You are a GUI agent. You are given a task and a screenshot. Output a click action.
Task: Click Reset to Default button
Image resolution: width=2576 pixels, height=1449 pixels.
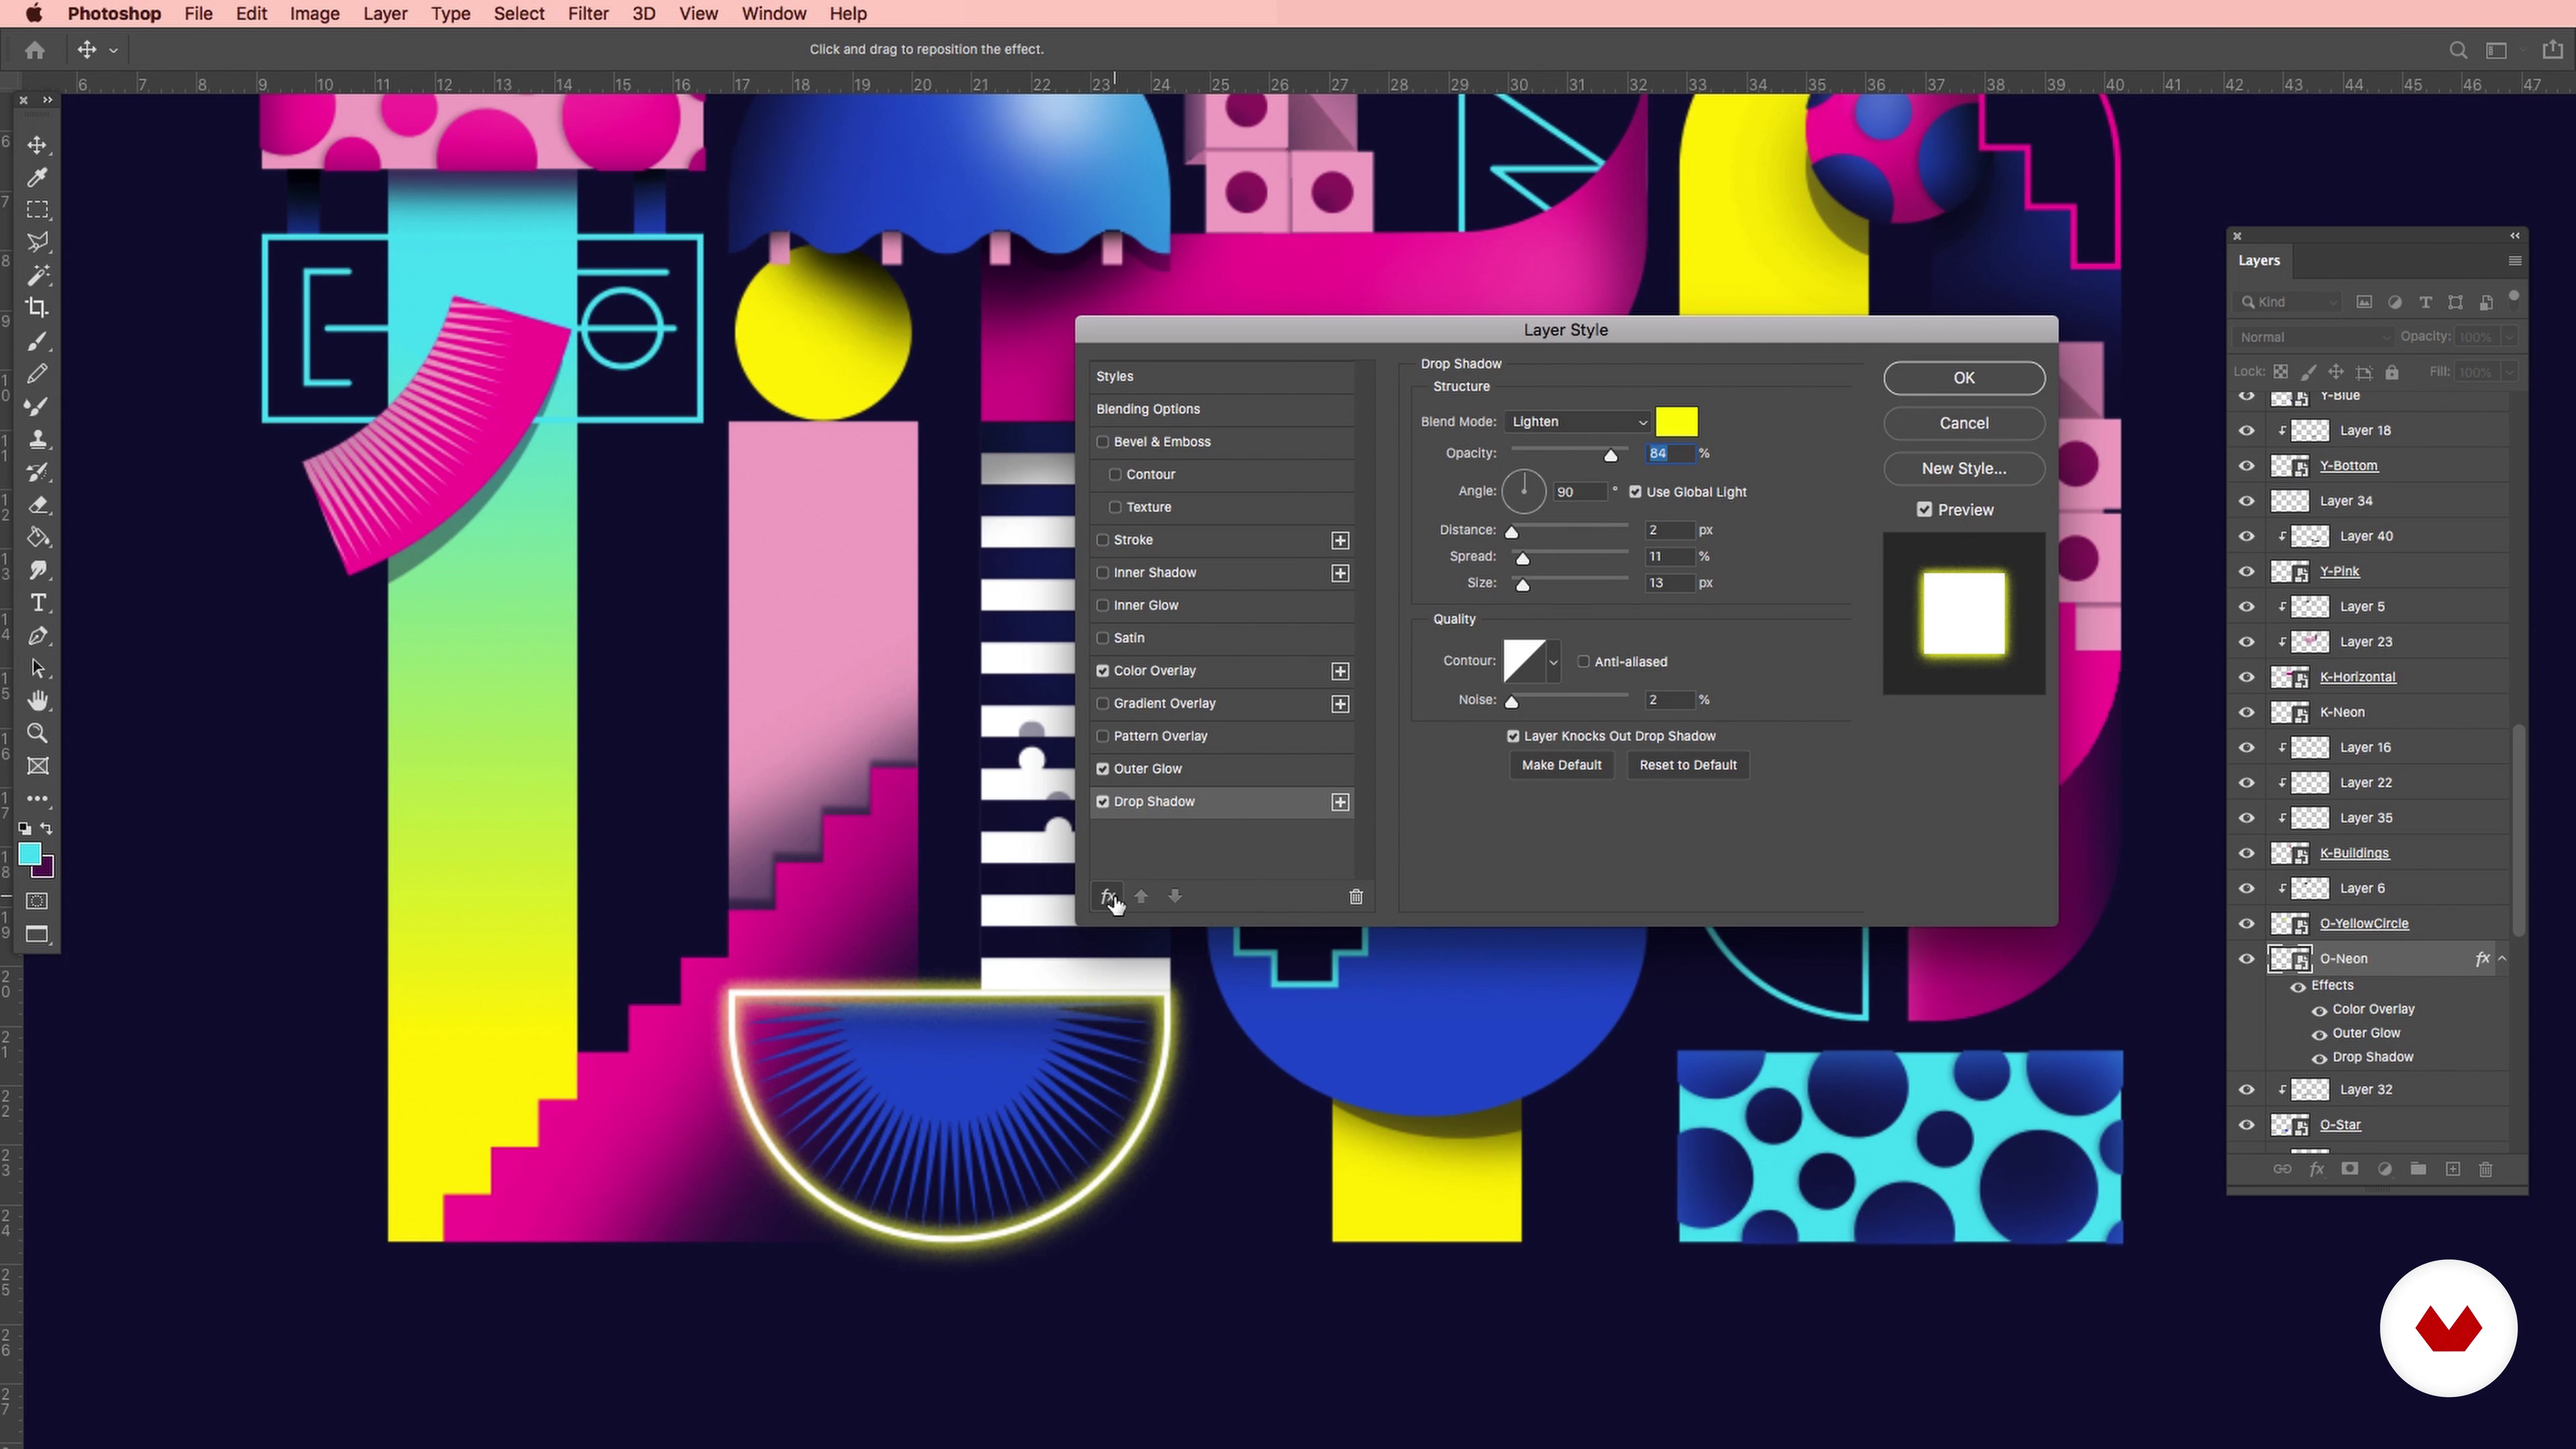point(1688,765)
